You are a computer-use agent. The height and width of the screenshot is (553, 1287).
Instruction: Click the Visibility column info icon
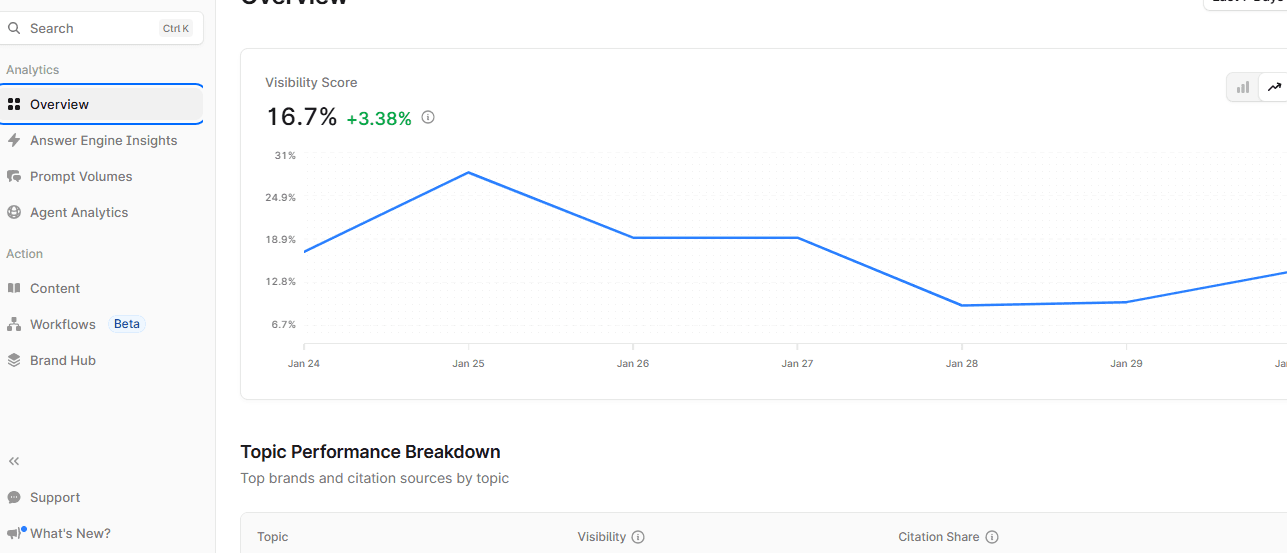[638, 537]
